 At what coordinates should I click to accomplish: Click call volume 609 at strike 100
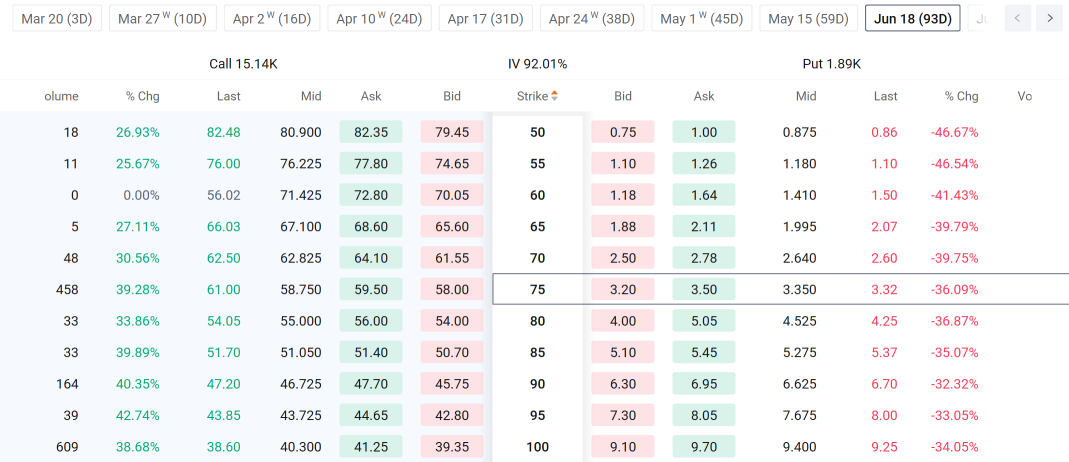[x=67, y=447]
